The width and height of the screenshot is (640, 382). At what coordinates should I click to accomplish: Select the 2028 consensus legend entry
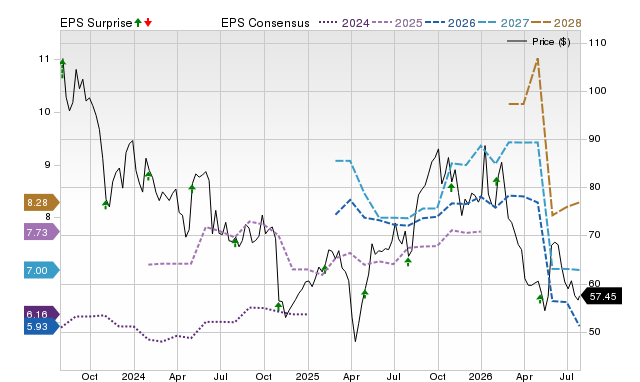[x=556, y=23]
